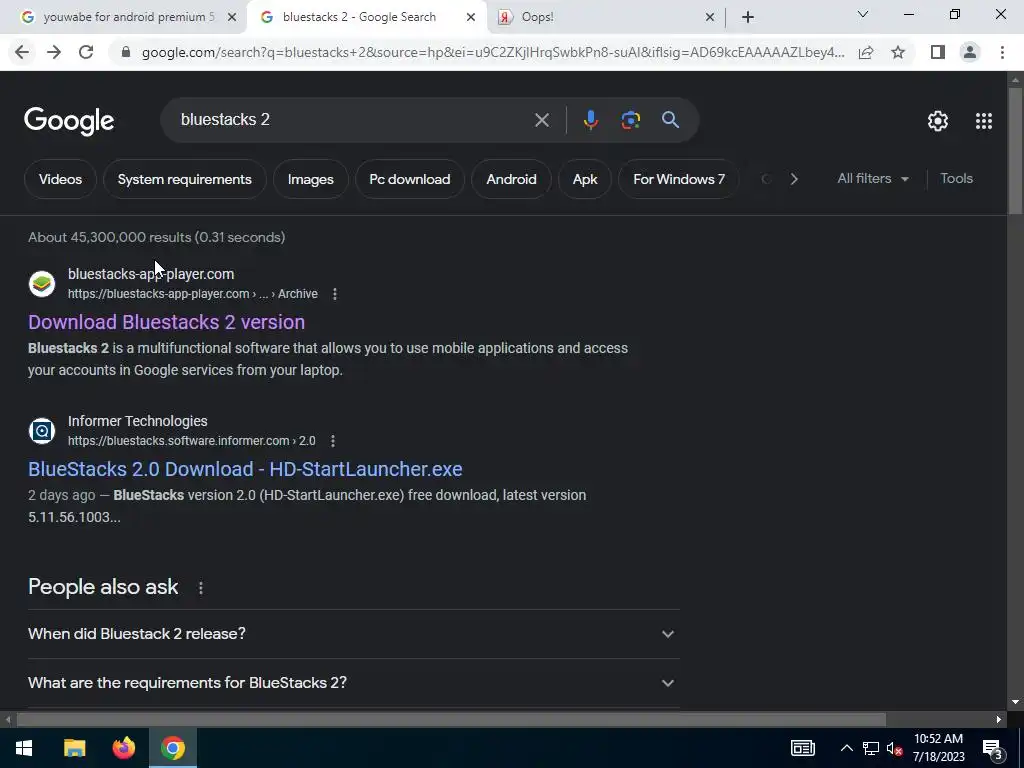Click the network status tray icon

871,748
